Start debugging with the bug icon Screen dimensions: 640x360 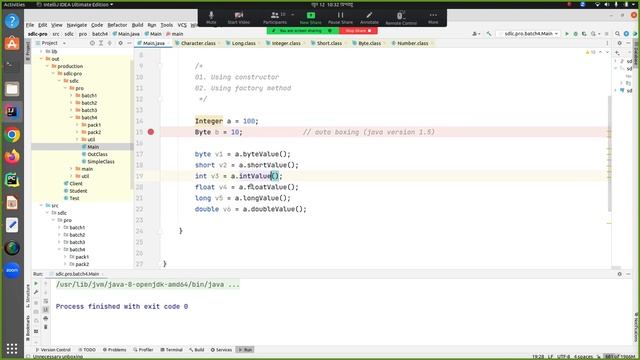click(x=576, y=33)
